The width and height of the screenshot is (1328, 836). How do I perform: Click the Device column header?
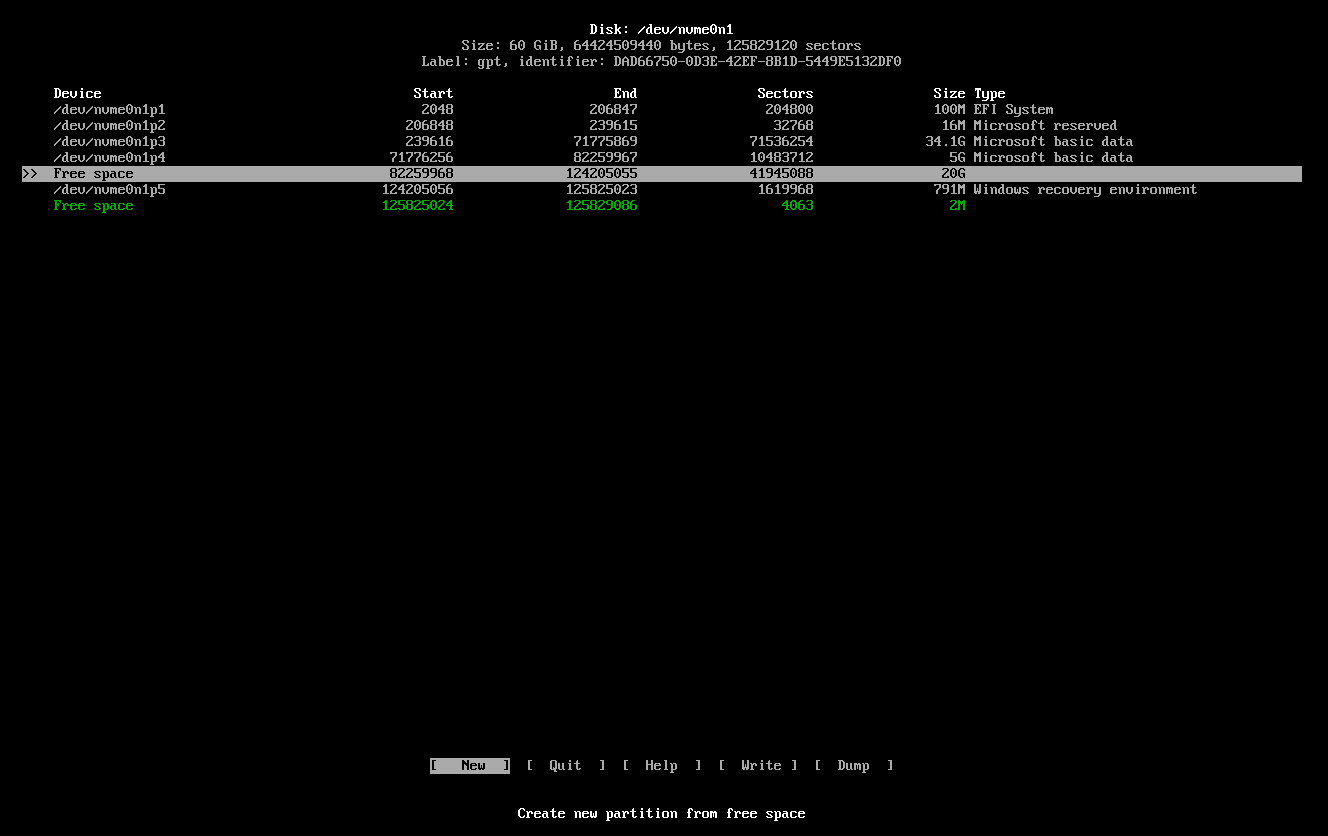pyautogui.click(x=78, y=94)
